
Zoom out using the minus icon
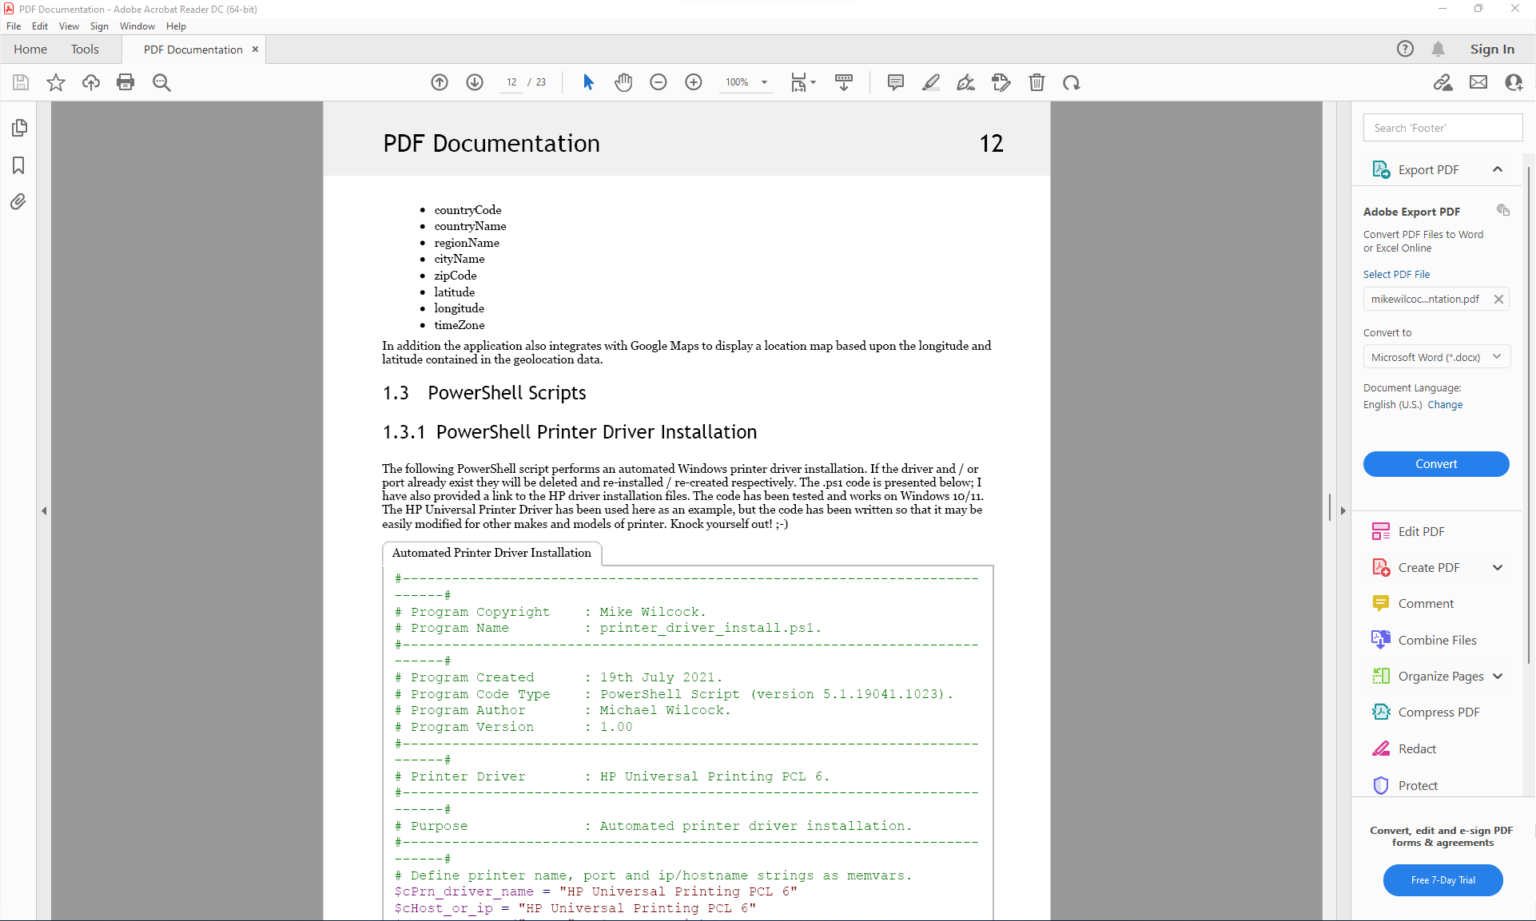[658, 82]
